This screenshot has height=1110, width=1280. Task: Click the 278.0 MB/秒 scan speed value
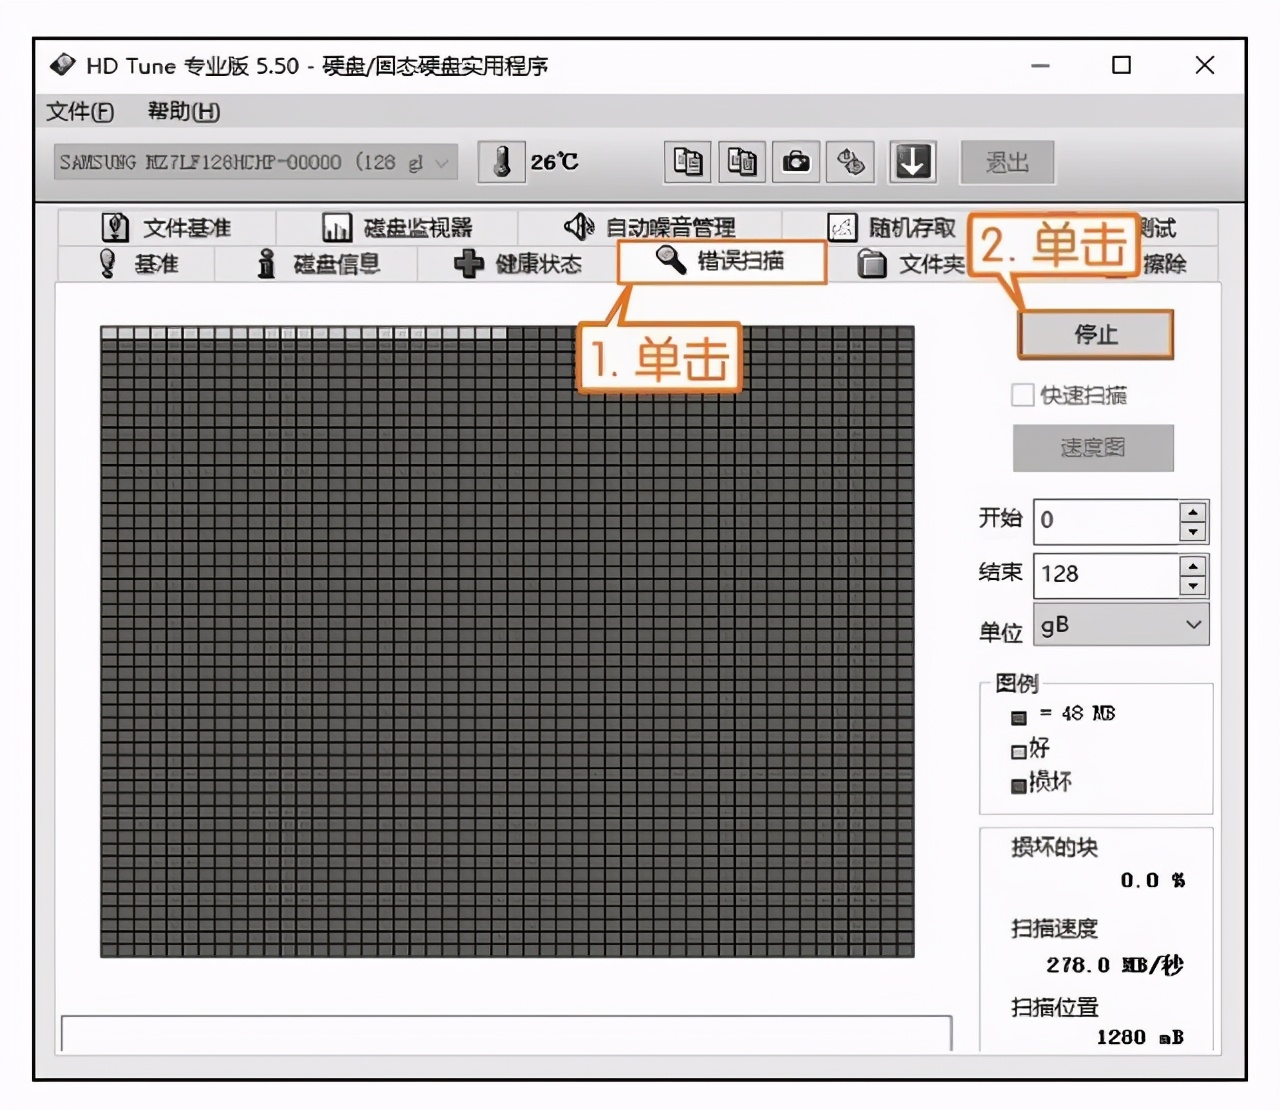(1114, 965)
